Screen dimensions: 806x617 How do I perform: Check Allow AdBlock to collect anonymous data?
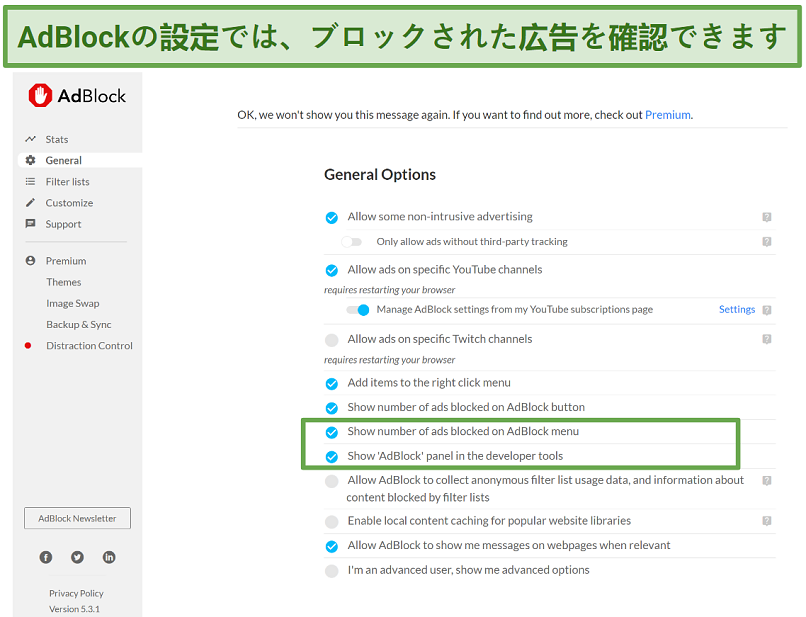click(332, 481)
